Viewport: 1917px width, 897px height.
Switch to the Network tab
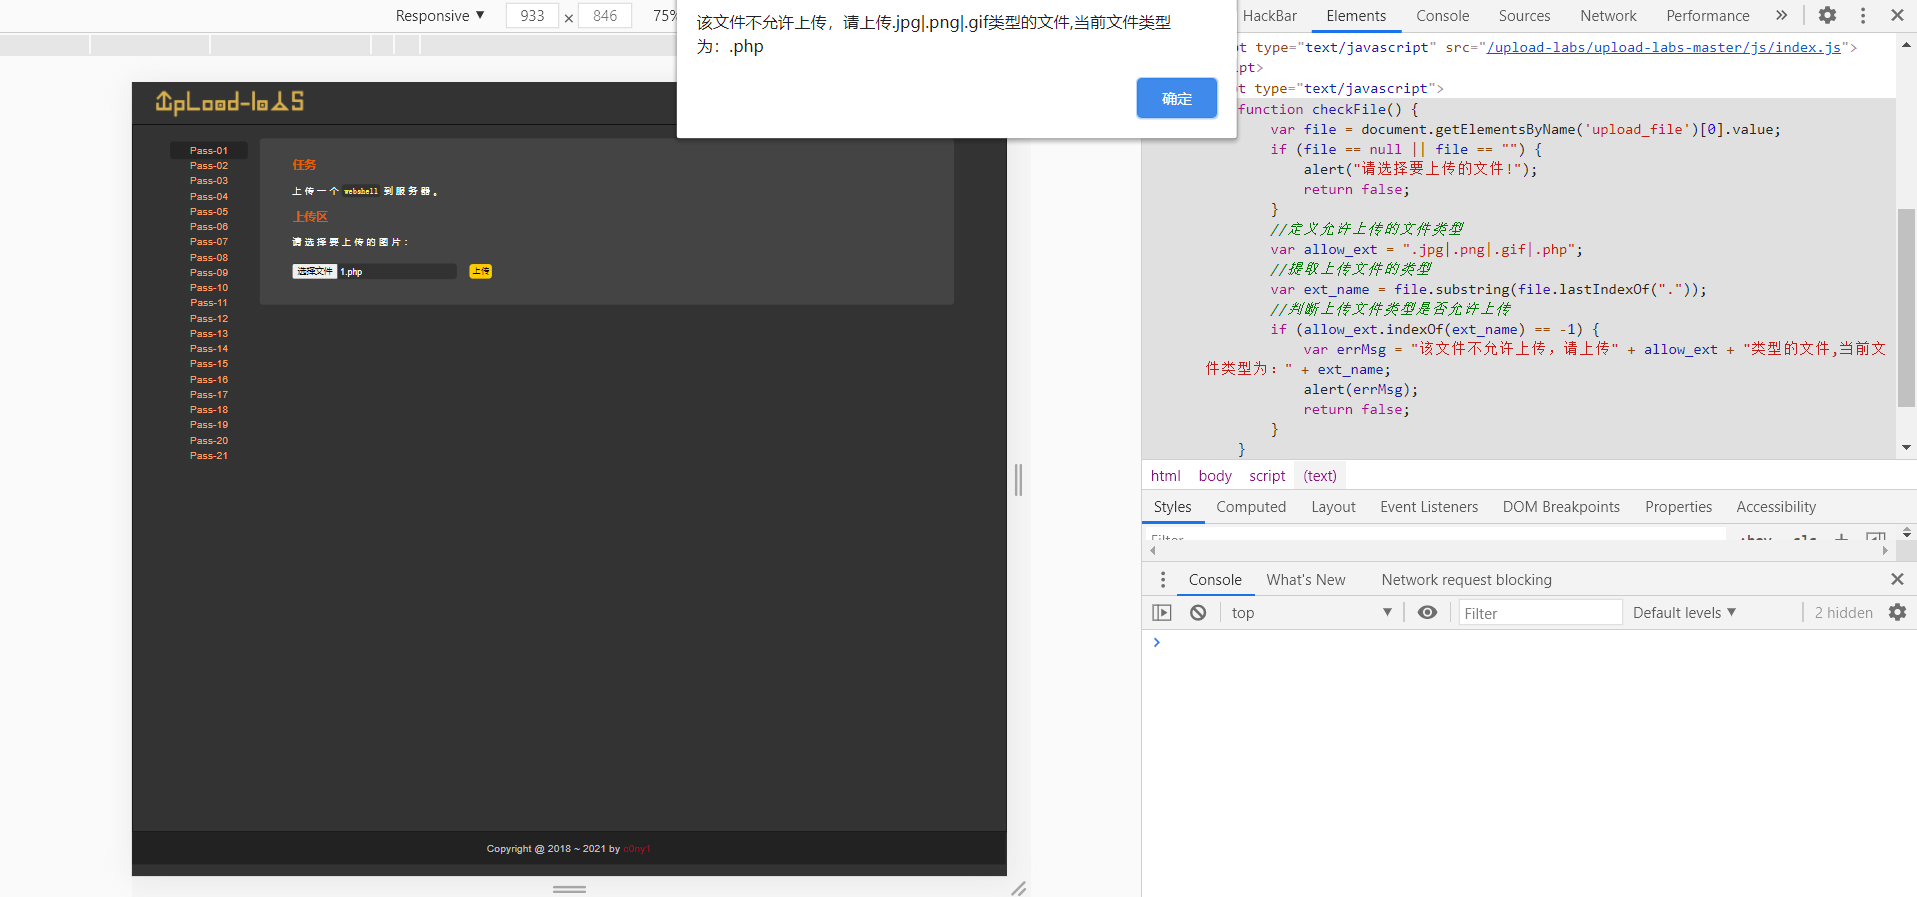(x=1608, y=16)
